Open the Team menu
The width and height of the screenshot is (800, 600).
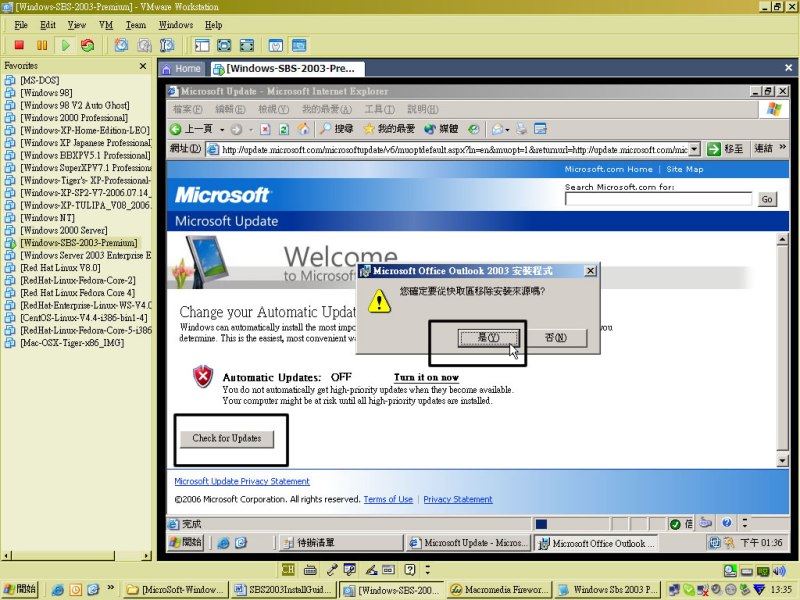click(x=136, y=25)
